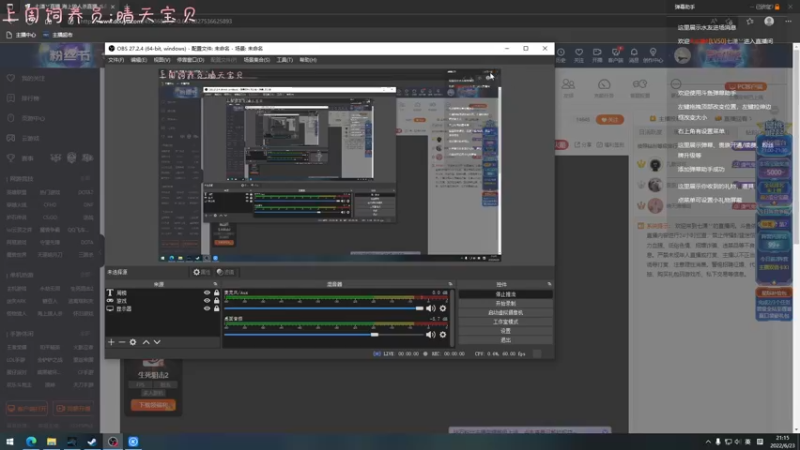Open OBS 设置 settings button

pos(506,331)
